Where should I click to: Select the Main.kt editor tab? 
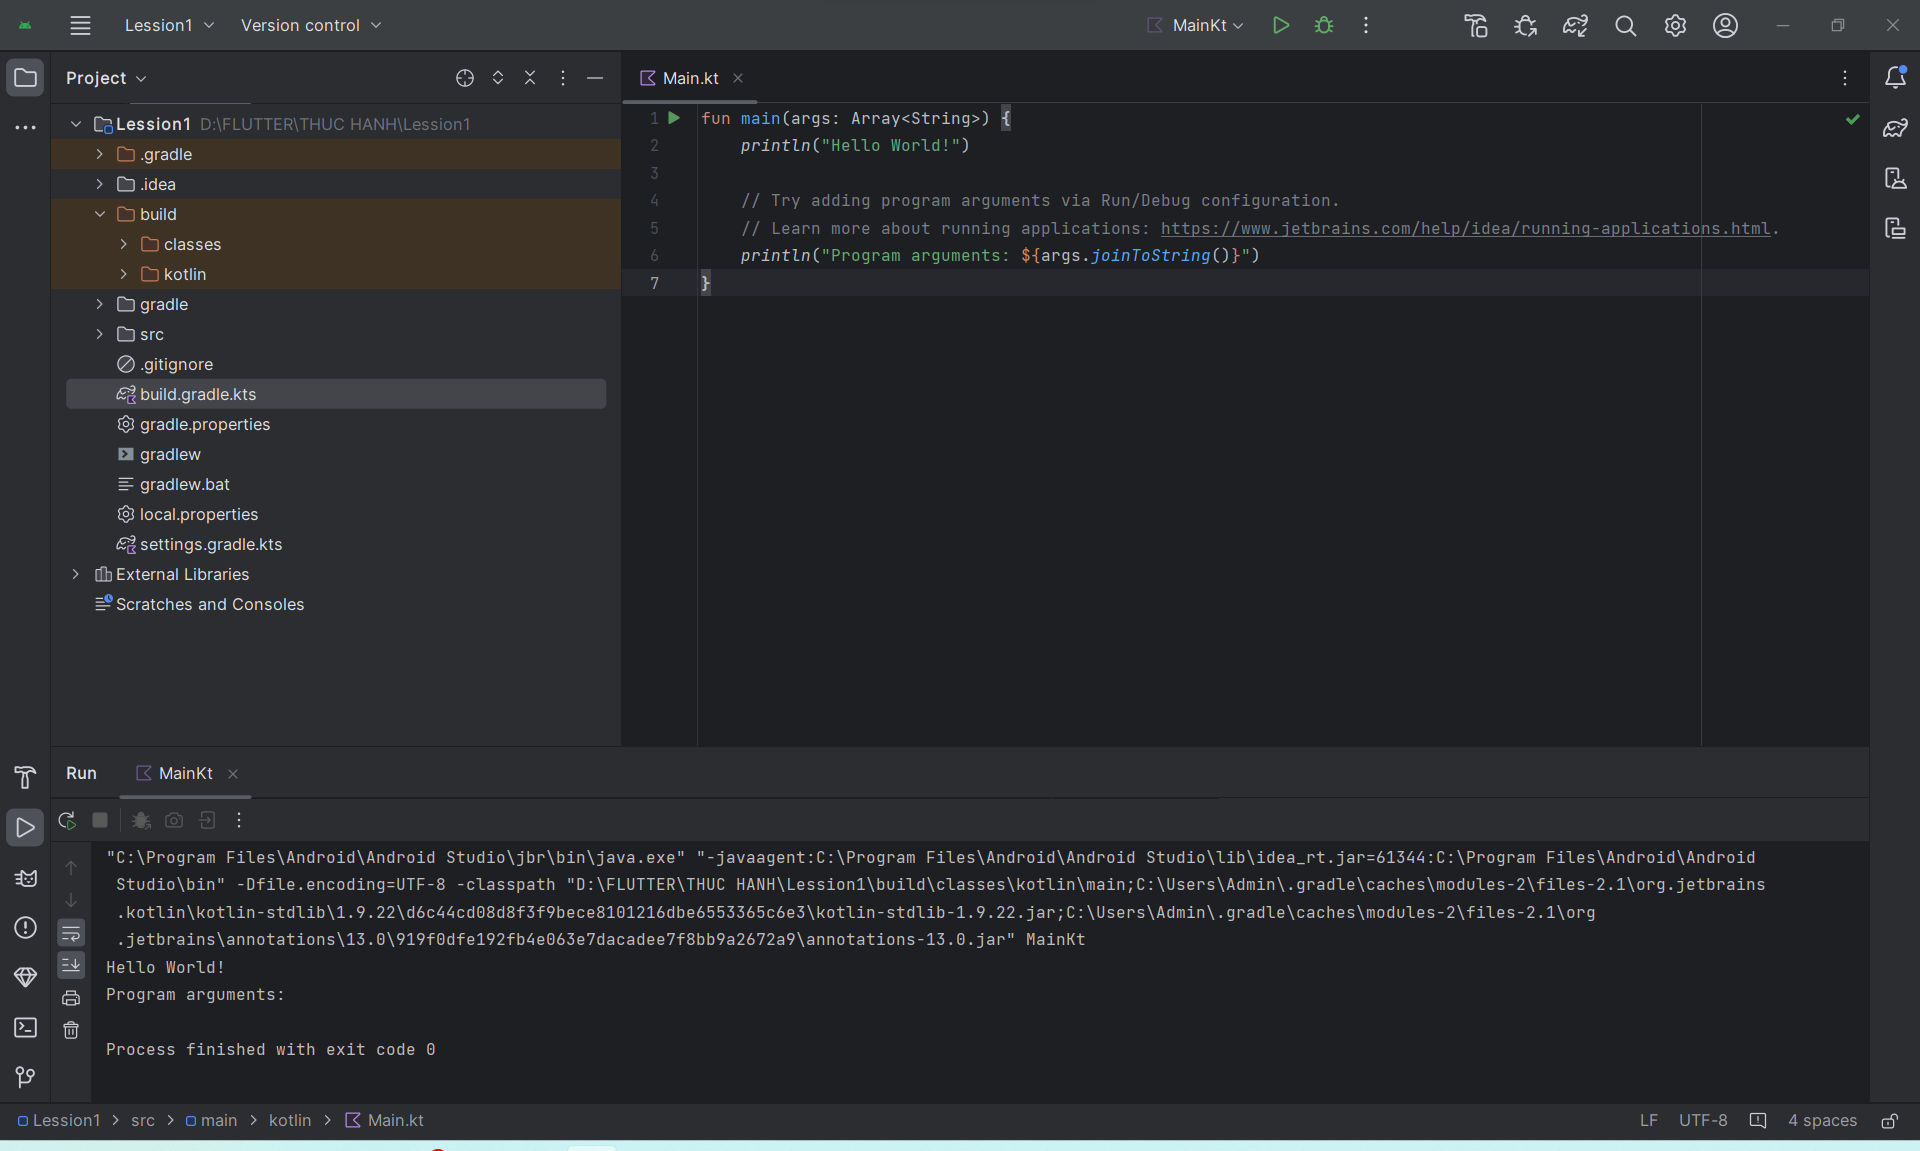point(689,78)
